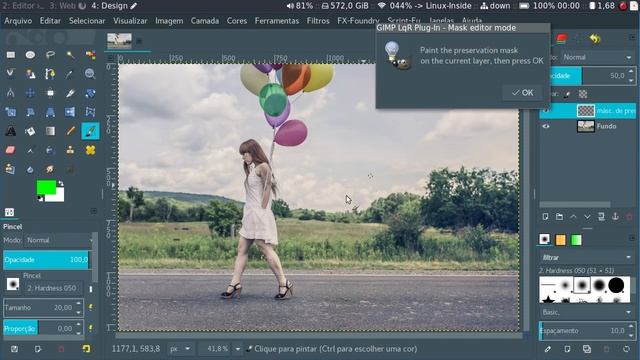The image size is (640, 360).
Task: Select the Crop tool
Action: coord(70,93)
